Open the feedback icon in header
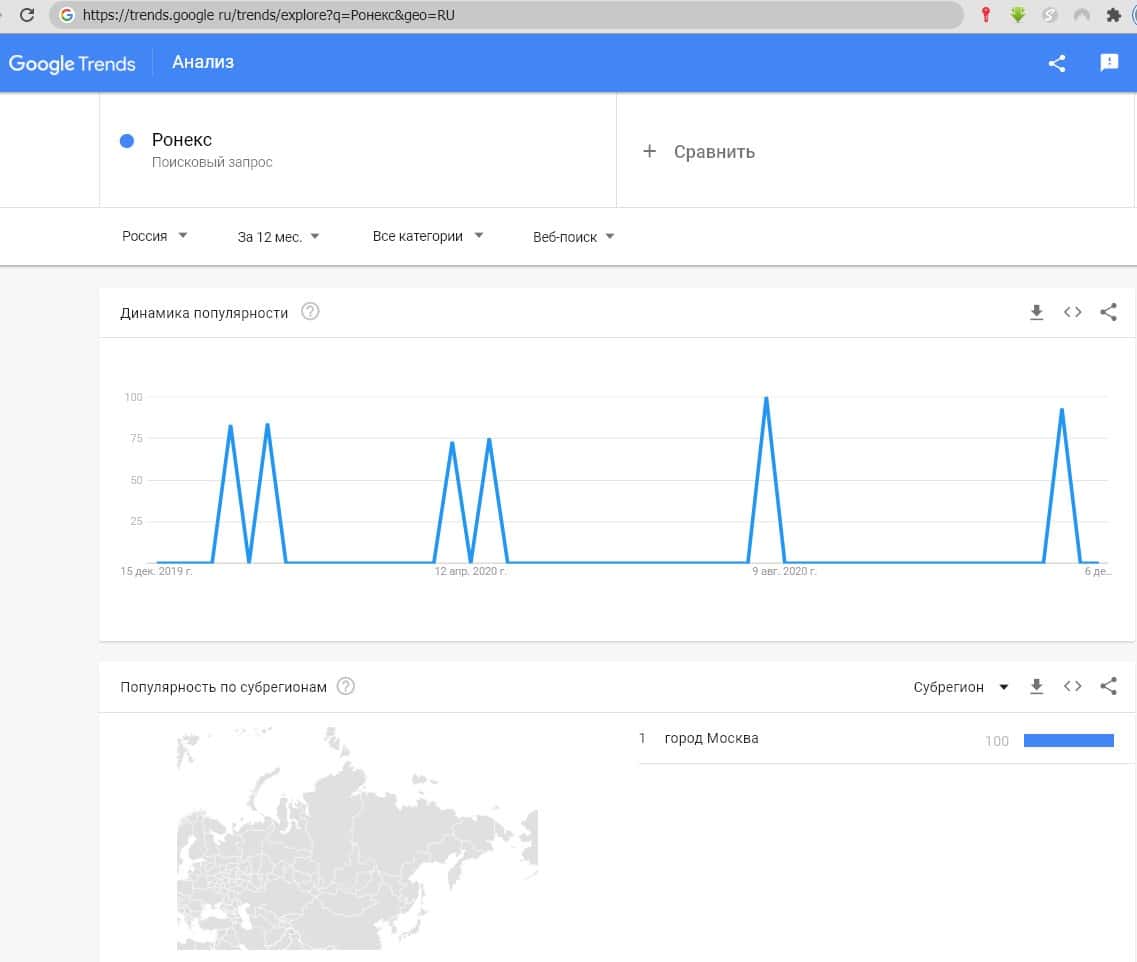Image resolution: width=1137 pixels, height=962 pixels. (x=1109, y=63)
